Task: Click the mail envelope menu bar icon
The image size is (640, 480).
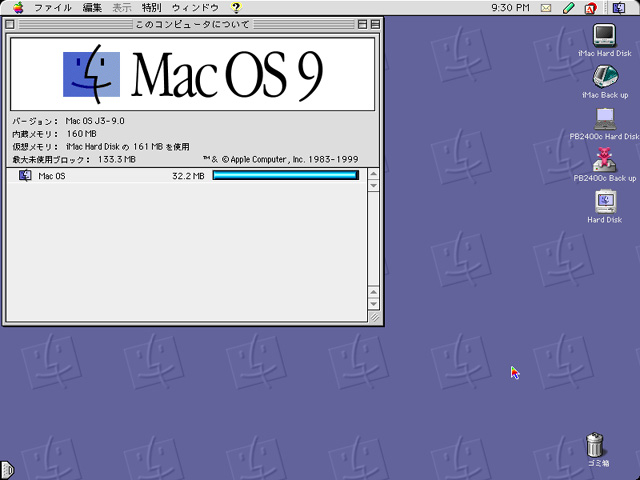Action: coord(546,8)
